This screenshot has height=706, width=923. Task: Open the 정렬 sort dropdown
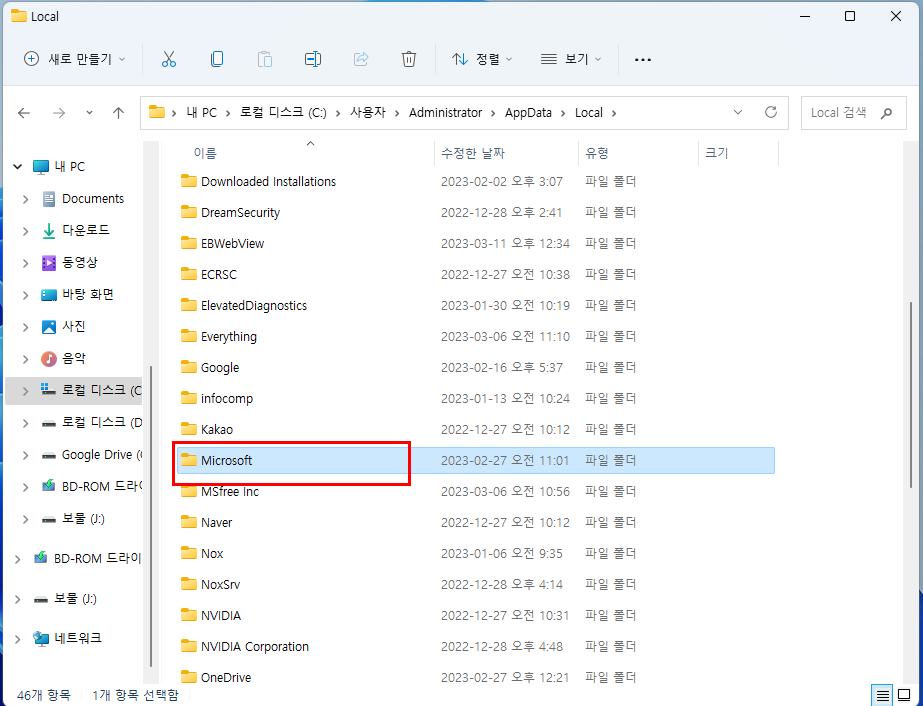tap(482, 59)
